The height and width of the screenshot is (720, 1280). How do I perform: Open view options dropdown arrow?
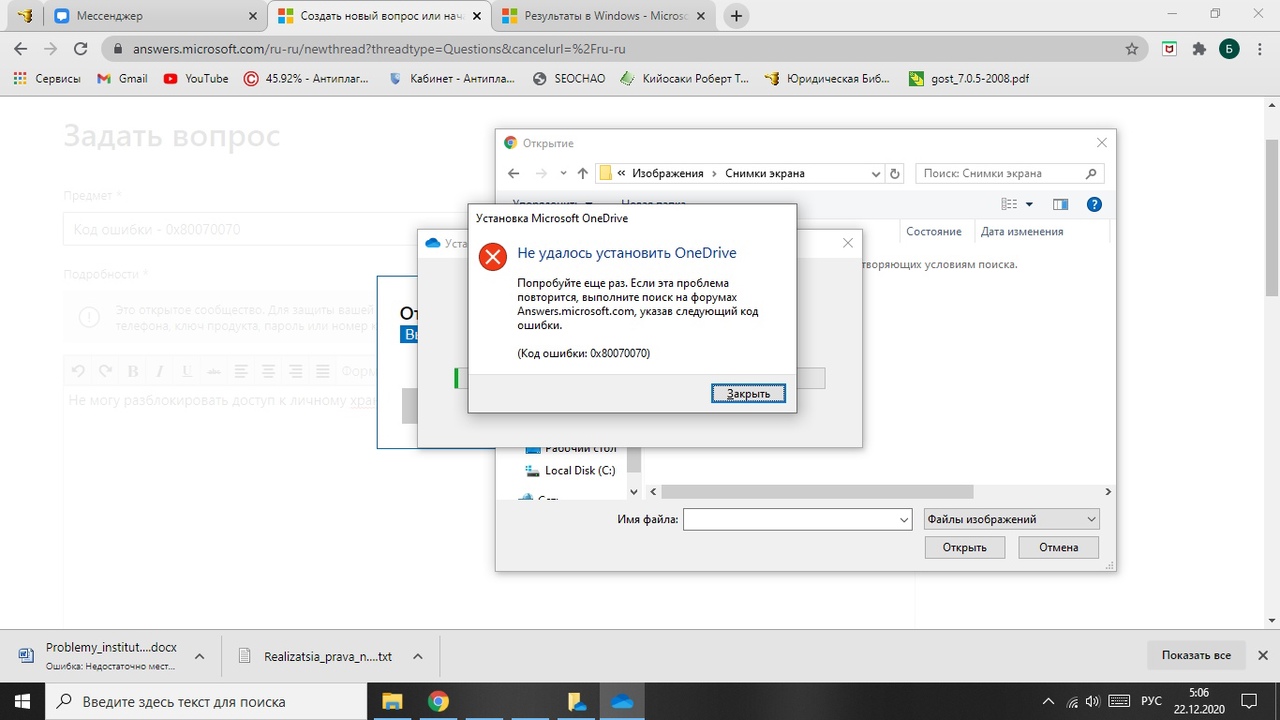click(1029, 204)
